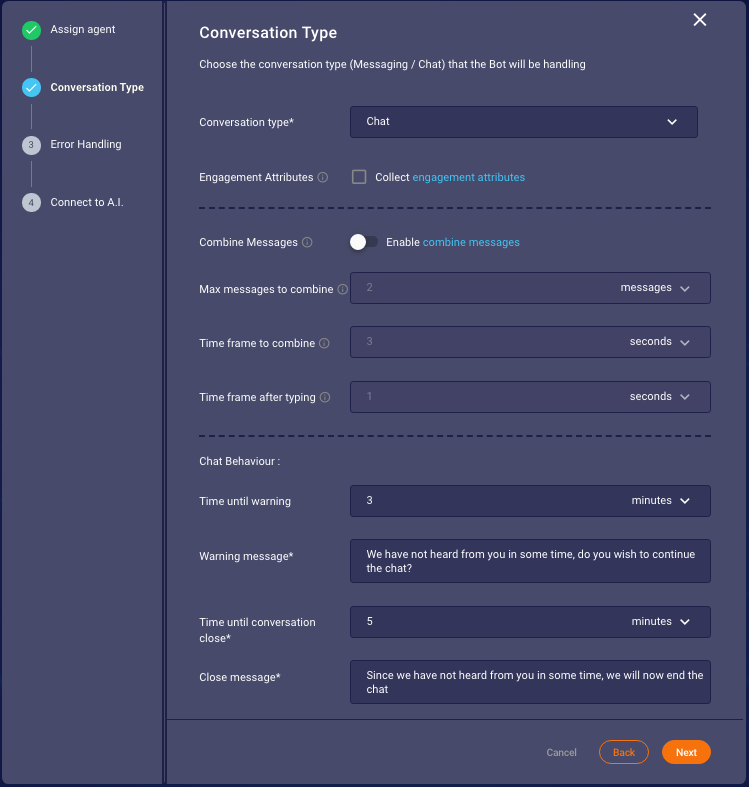Click the orange Next button
This screenshot has width=749, height=787.
tap(686, 752)
